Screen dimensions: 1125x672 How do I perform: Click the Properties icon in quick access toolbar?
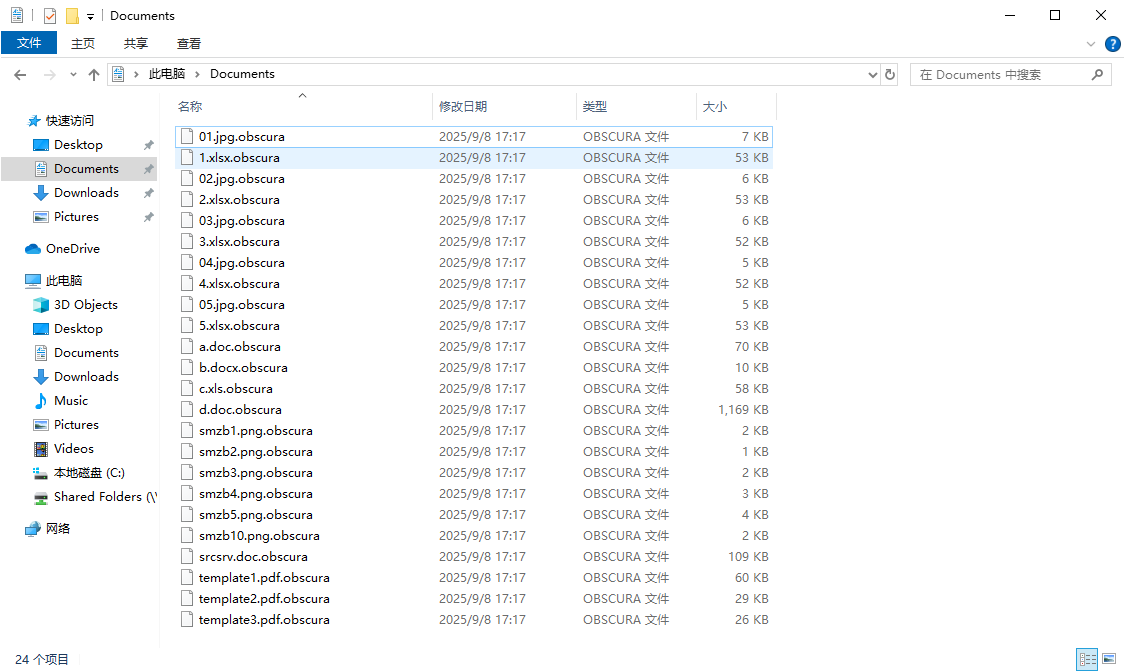pos(51,16)
